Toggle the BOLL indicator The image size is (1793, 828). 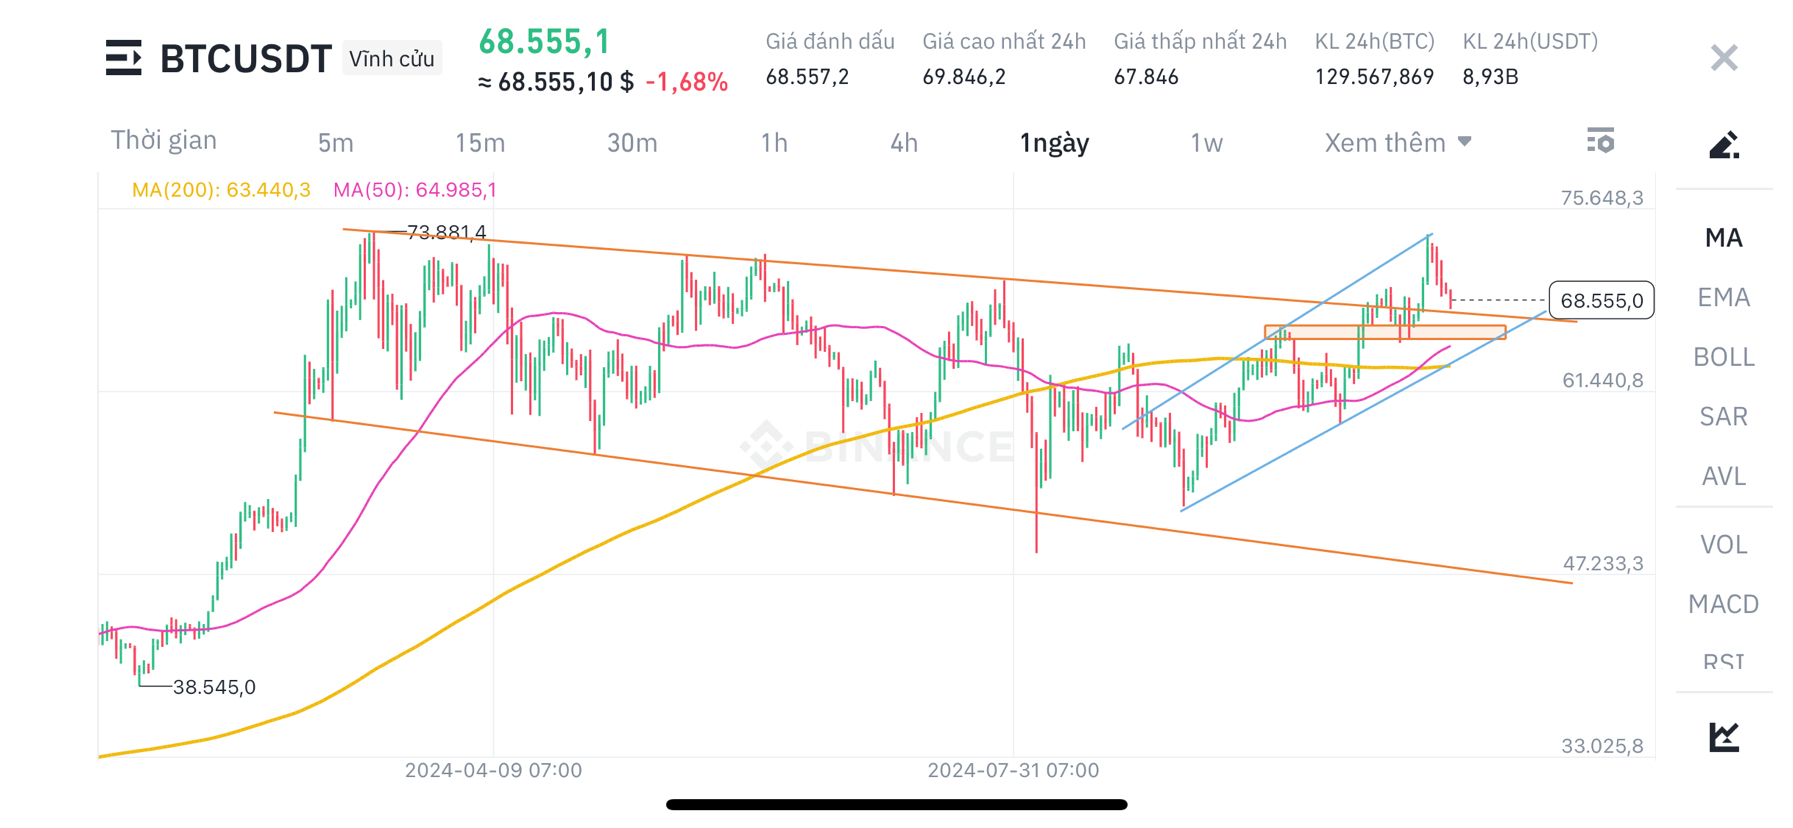point(1722,357)
